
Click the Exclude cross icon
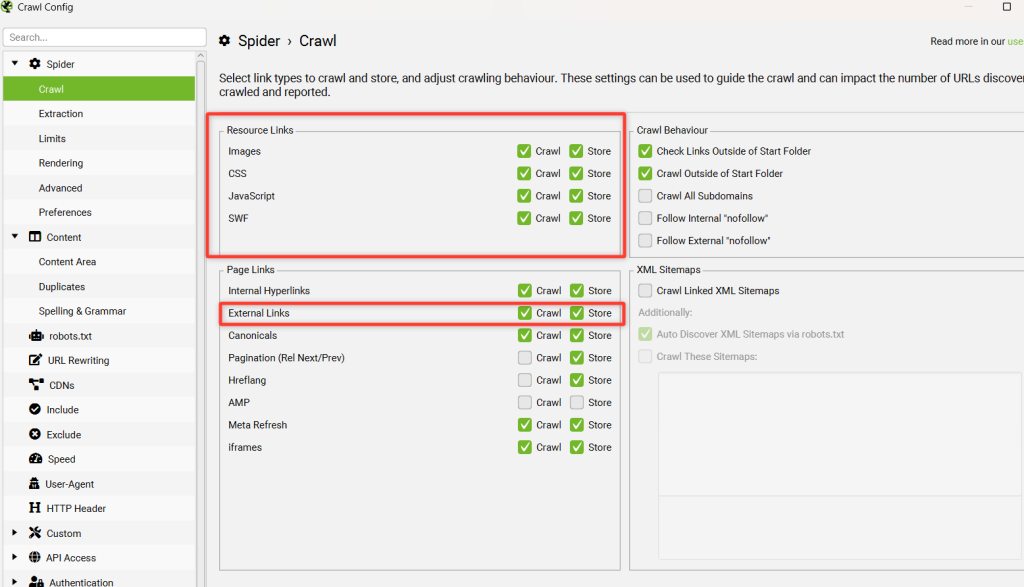[35, 434]
